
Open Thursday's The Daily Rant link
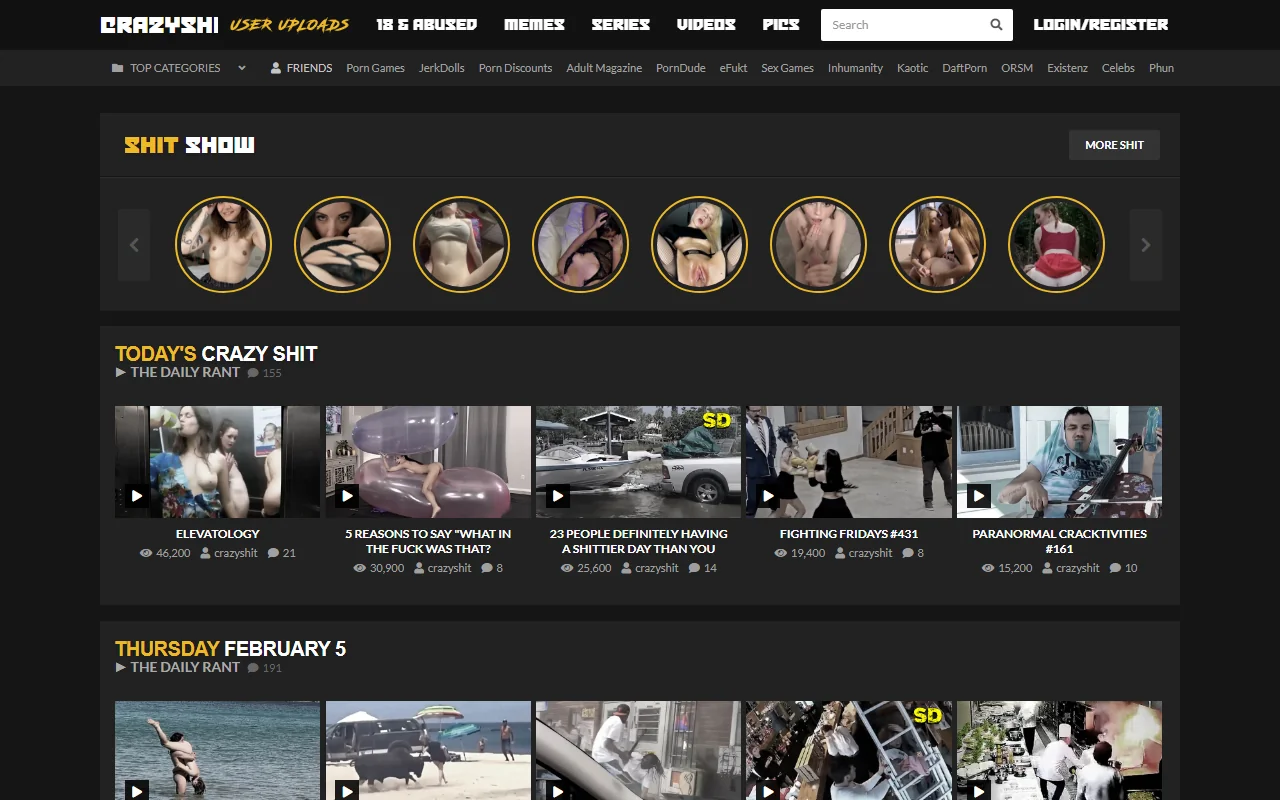tap(185, 667)
